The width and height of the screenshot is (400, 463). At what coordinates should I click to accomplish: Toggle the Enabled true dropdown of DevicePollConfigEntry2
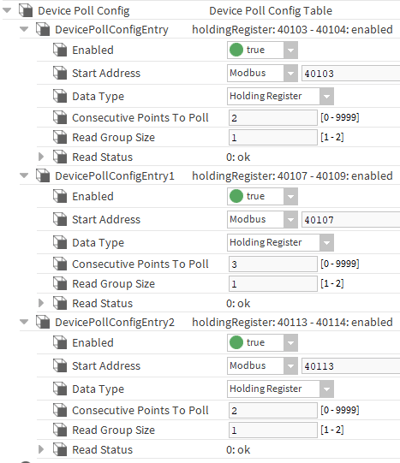(262, 342)
